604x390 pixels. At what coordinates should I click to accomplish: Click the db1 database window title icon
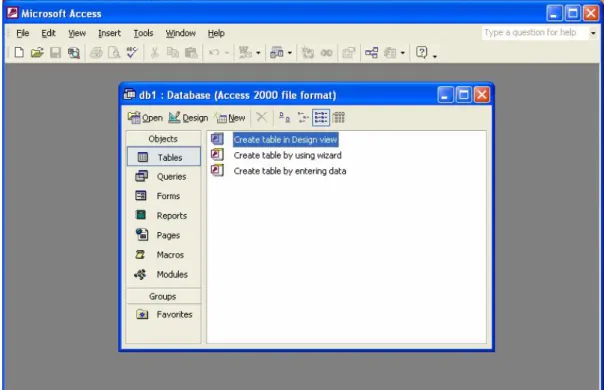click(129, 94)
